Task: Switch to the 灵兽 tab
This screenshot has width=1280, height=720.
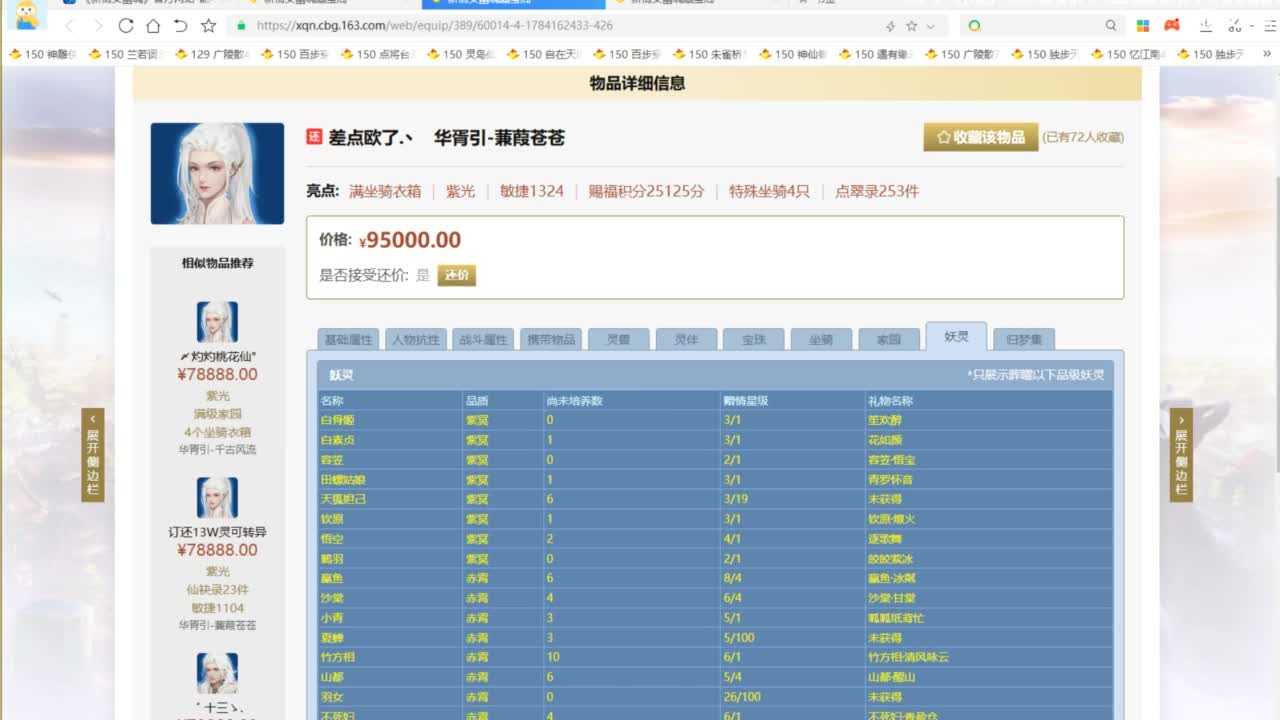Action: (x=619, y=339)
